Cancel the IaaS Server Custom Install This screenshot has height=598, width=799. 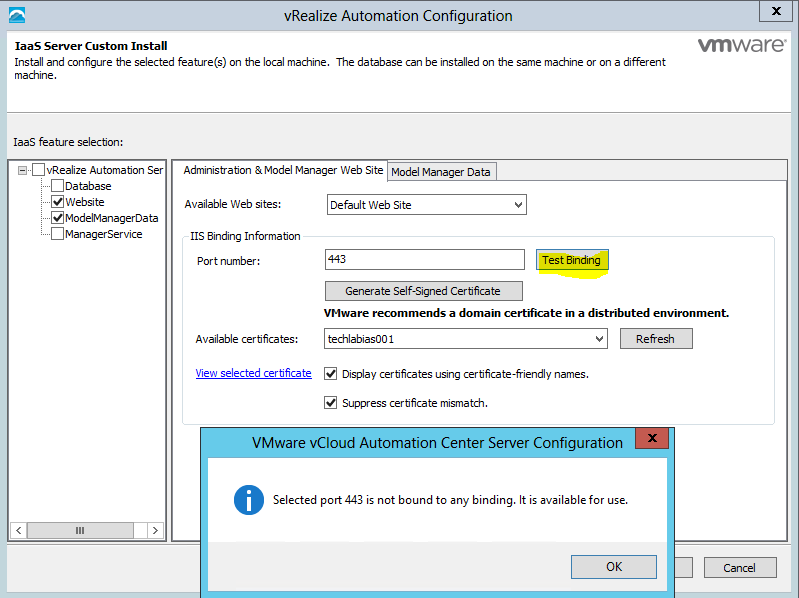(x=740, y=567)
